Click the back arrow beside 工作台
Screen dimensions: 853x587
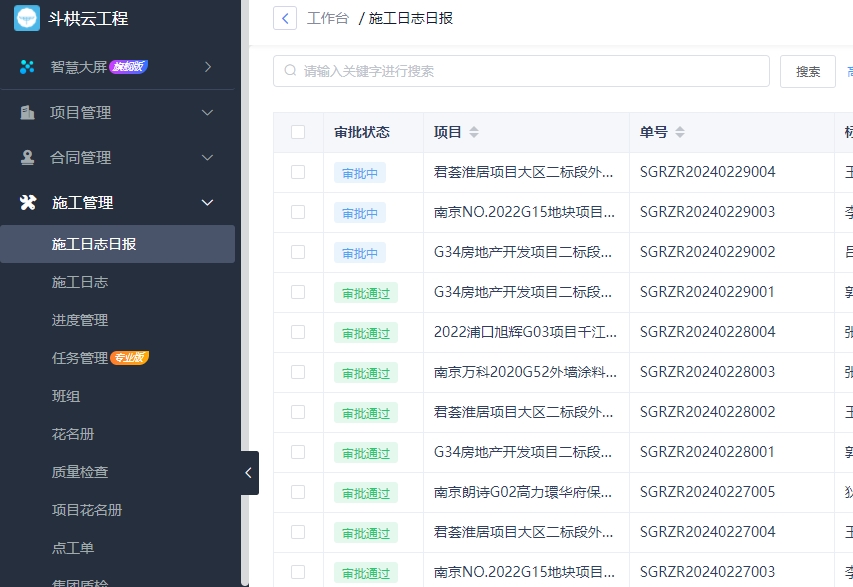click(285, 18)
